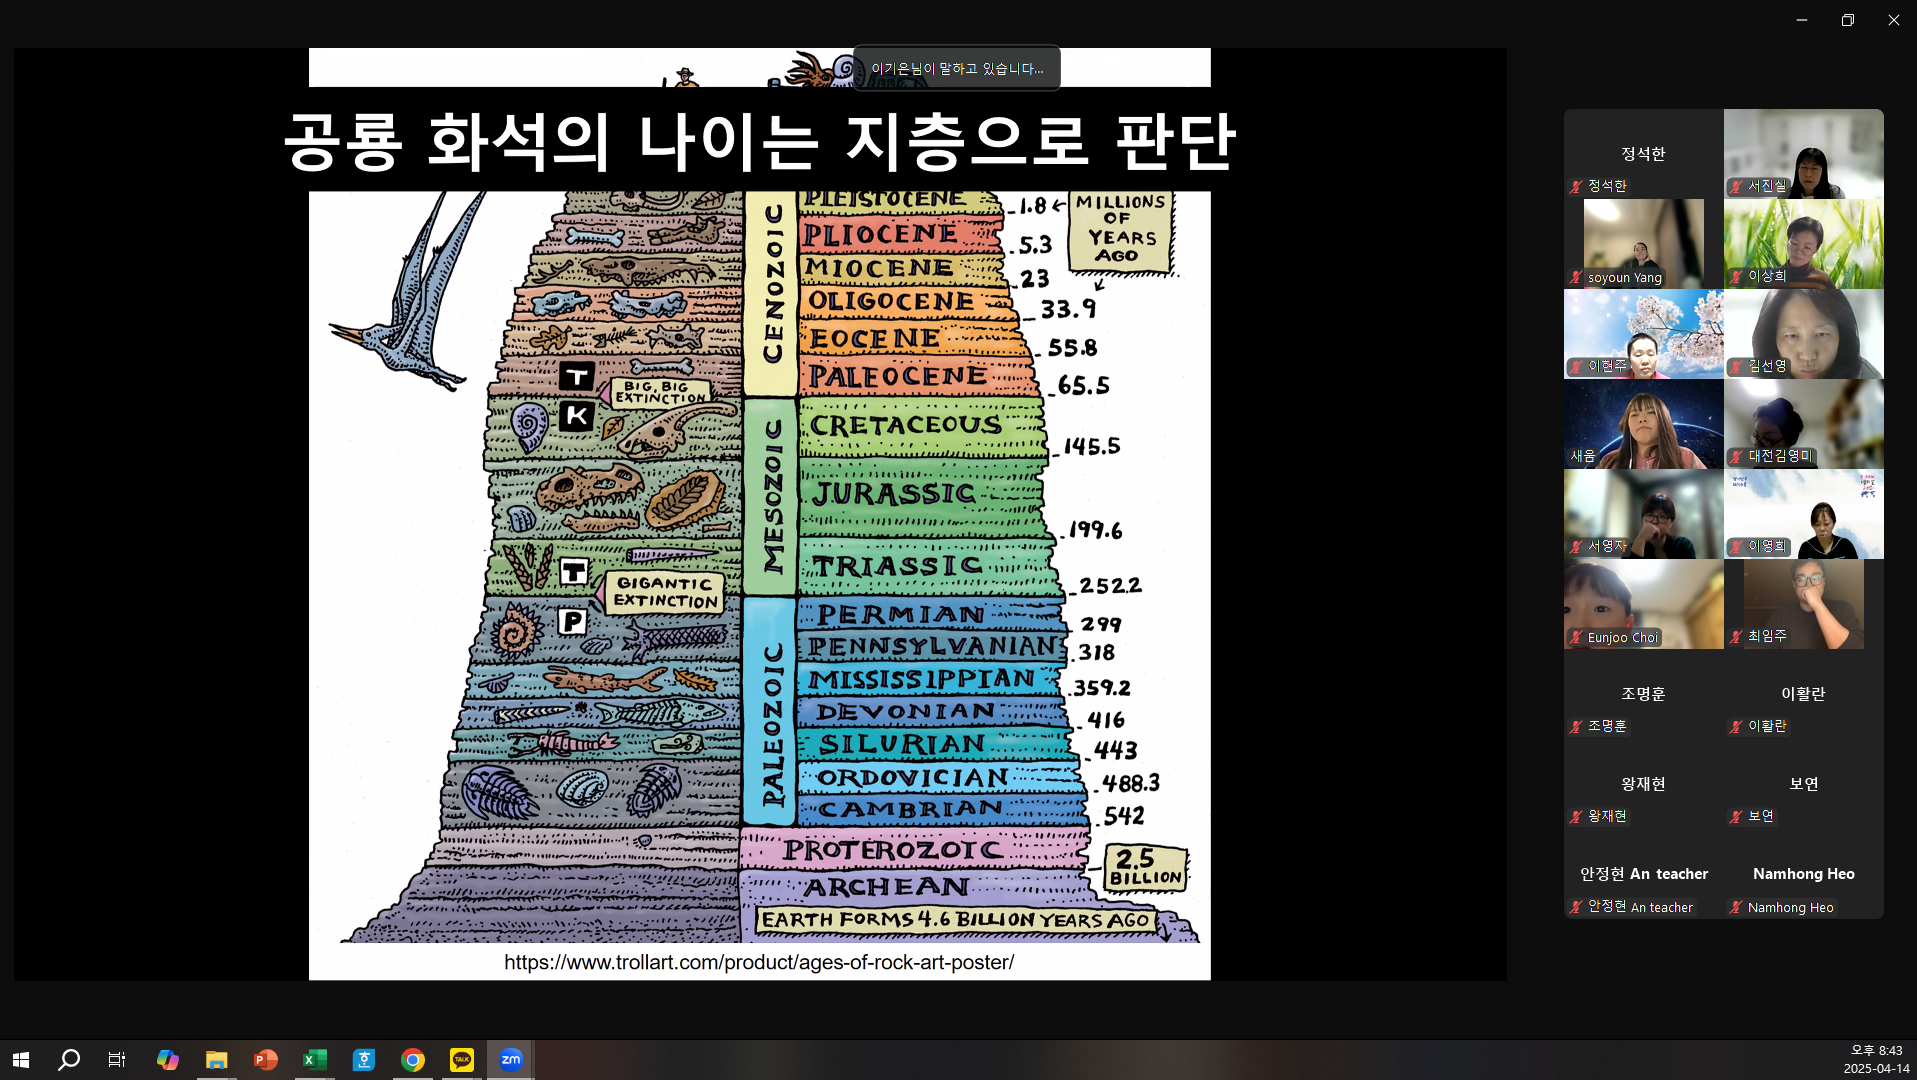Open File Explorer from the taskbar

click(216, 1060)
